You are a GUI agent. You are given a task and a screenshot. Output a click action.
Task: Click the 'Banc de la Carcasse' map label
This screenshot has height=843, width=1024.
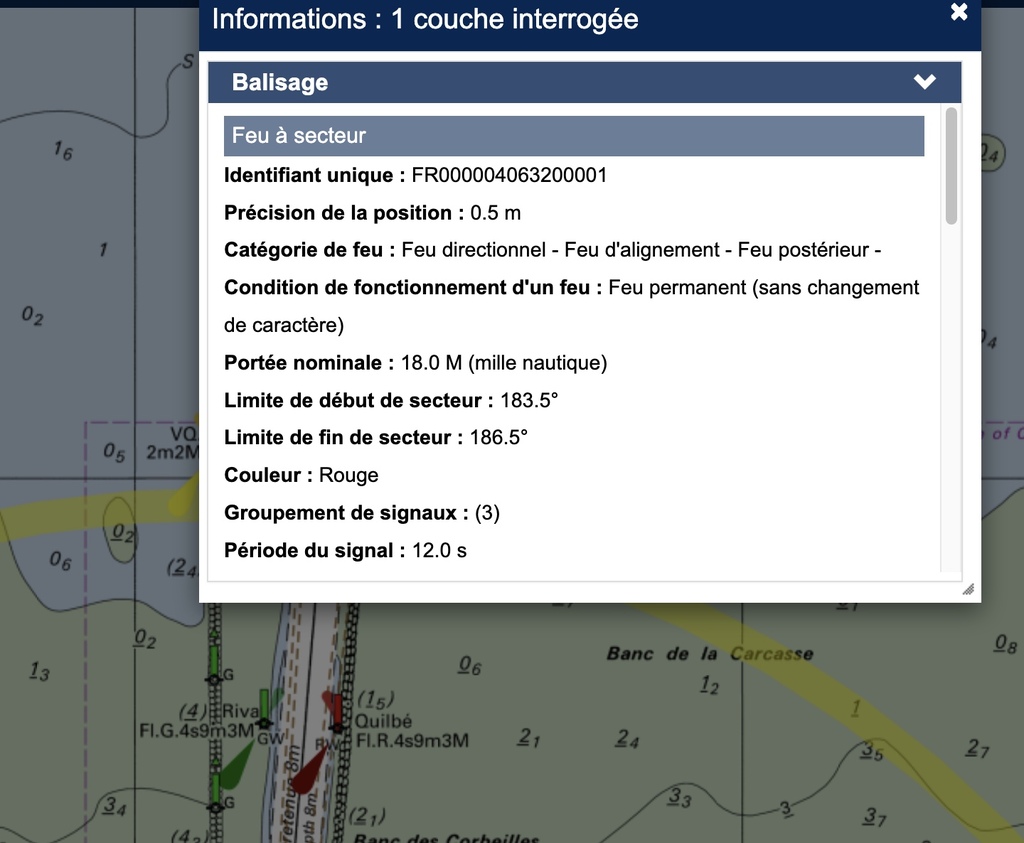click(709, 654)
